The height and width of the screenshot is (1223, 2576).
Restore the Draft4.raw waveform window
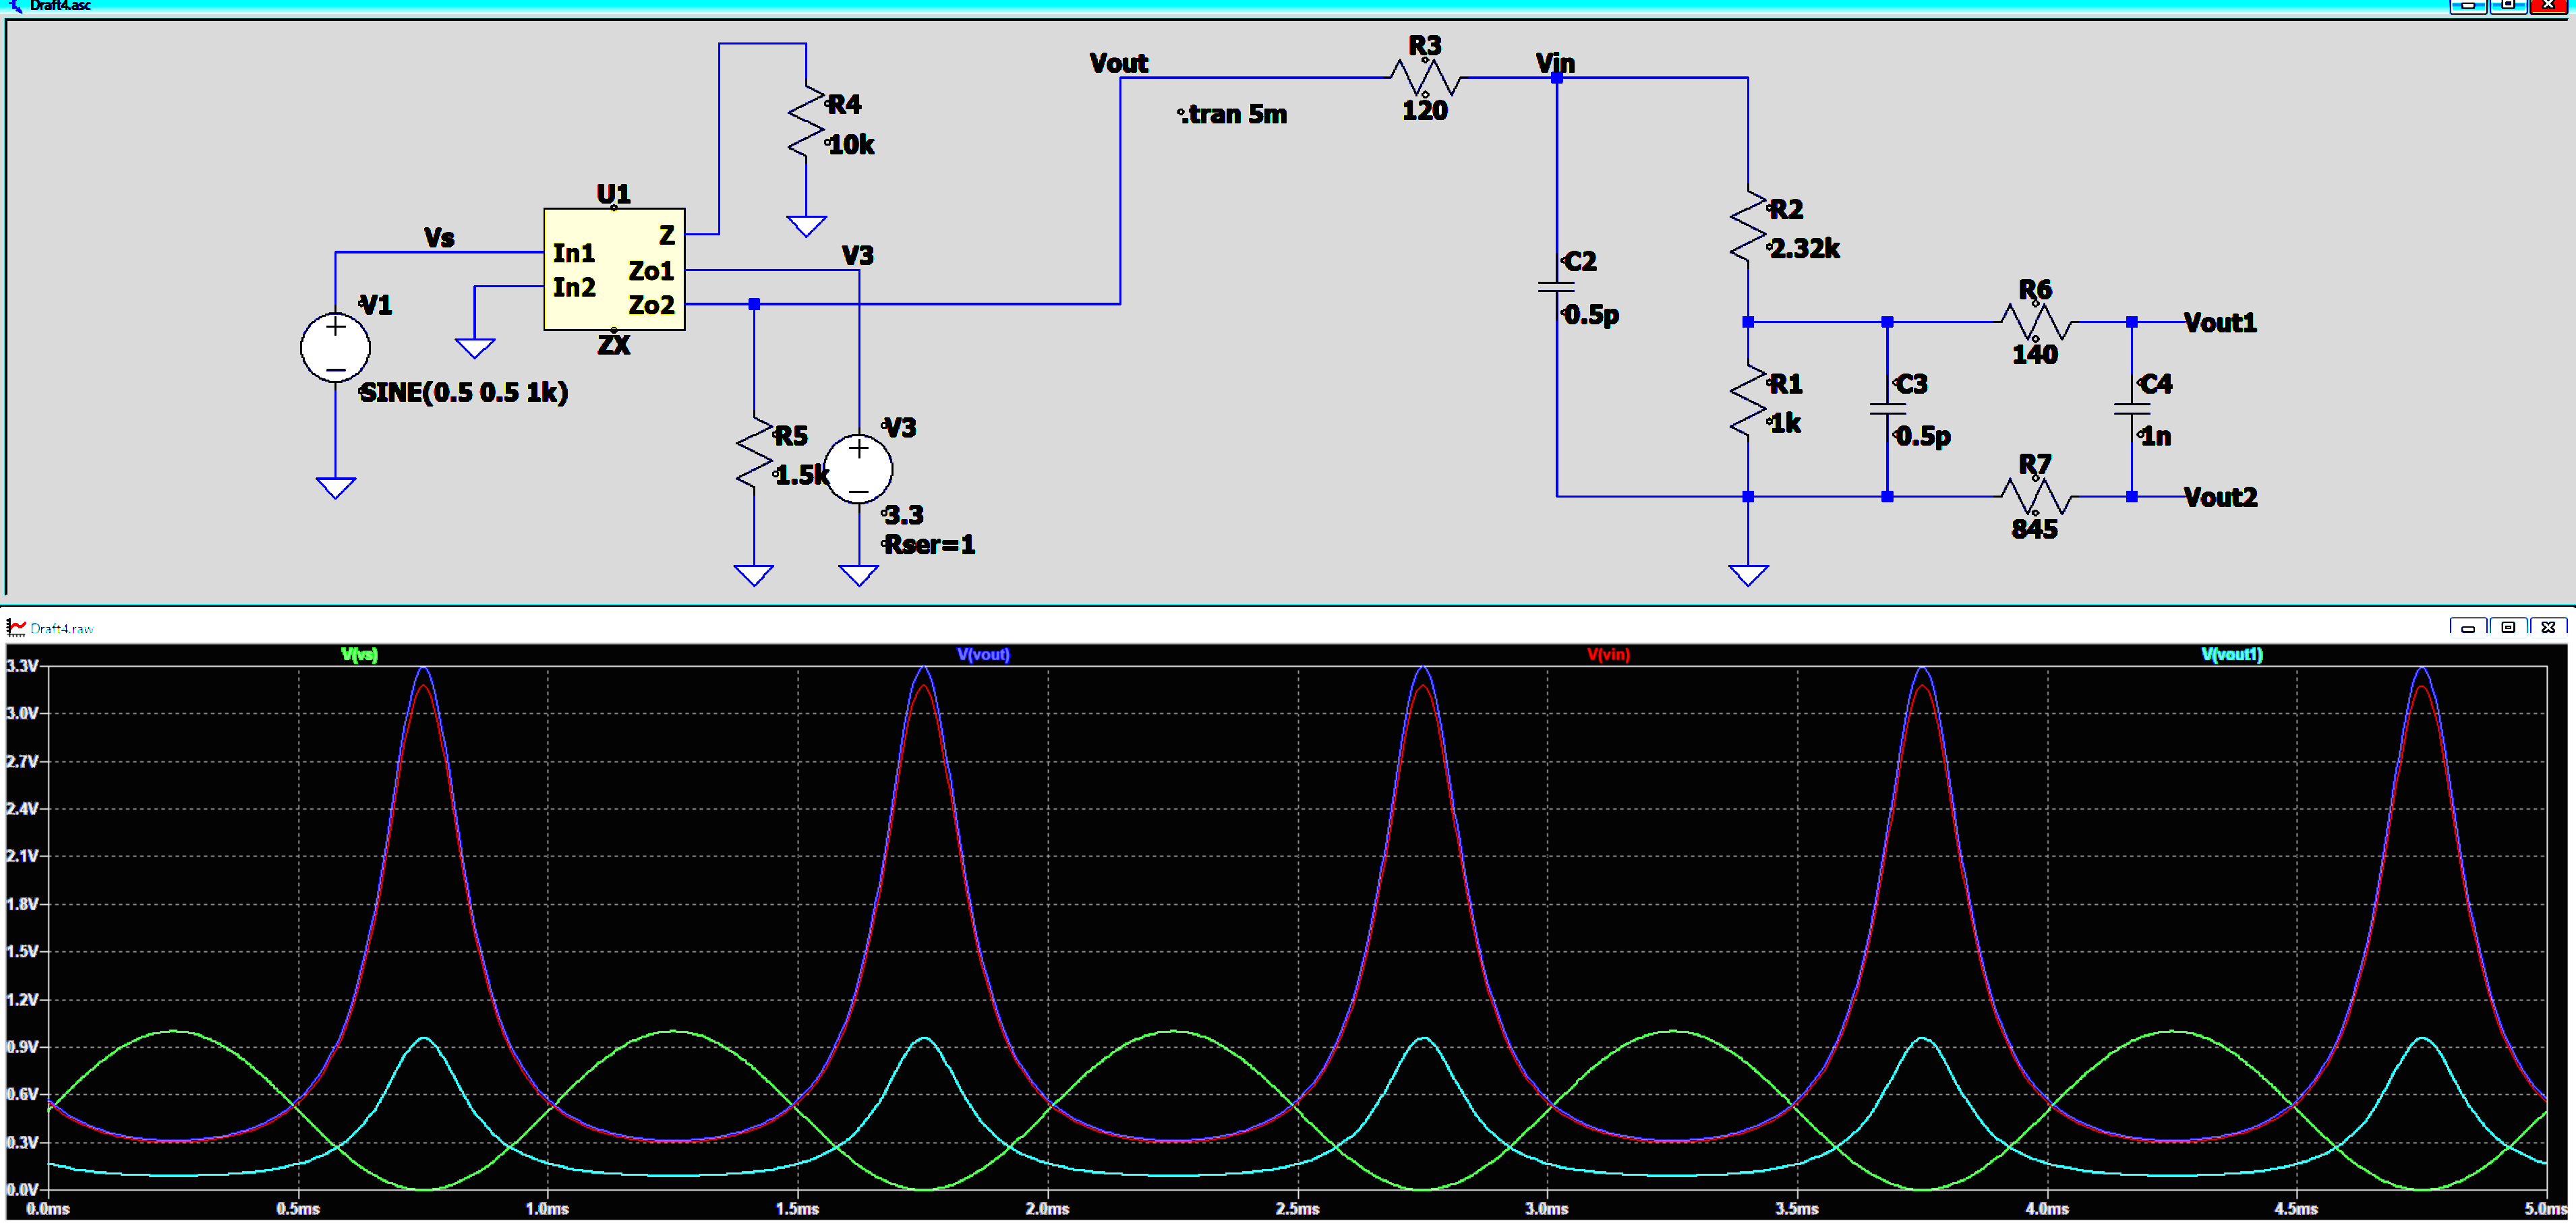(2507, 627)
